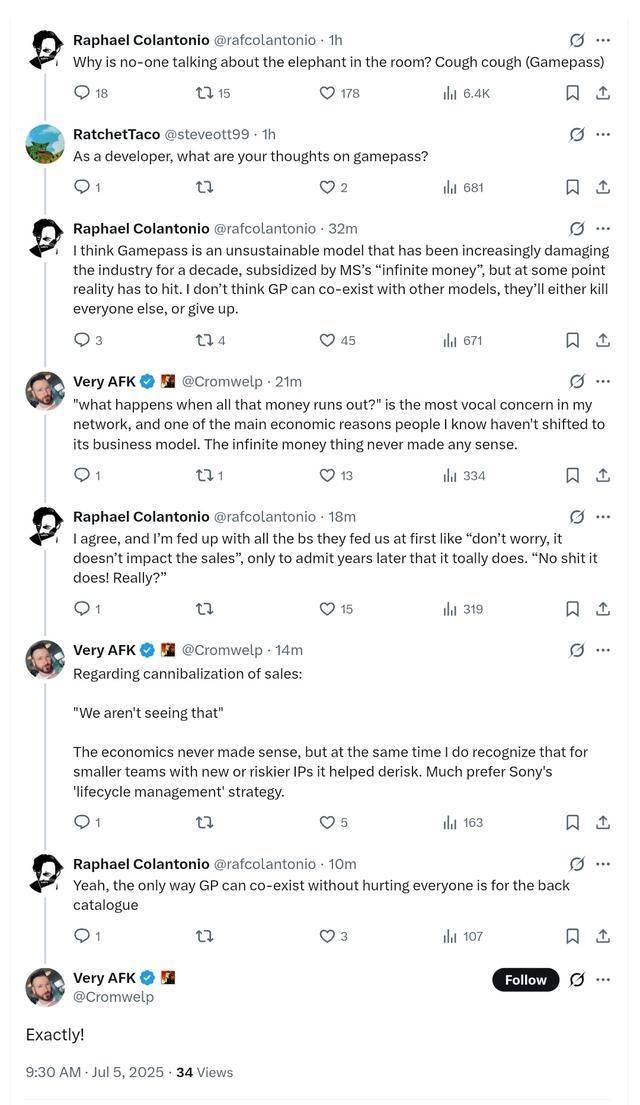Open the @steveott99 profile handle
This screenshot has width=640, height=1105.
207,134
